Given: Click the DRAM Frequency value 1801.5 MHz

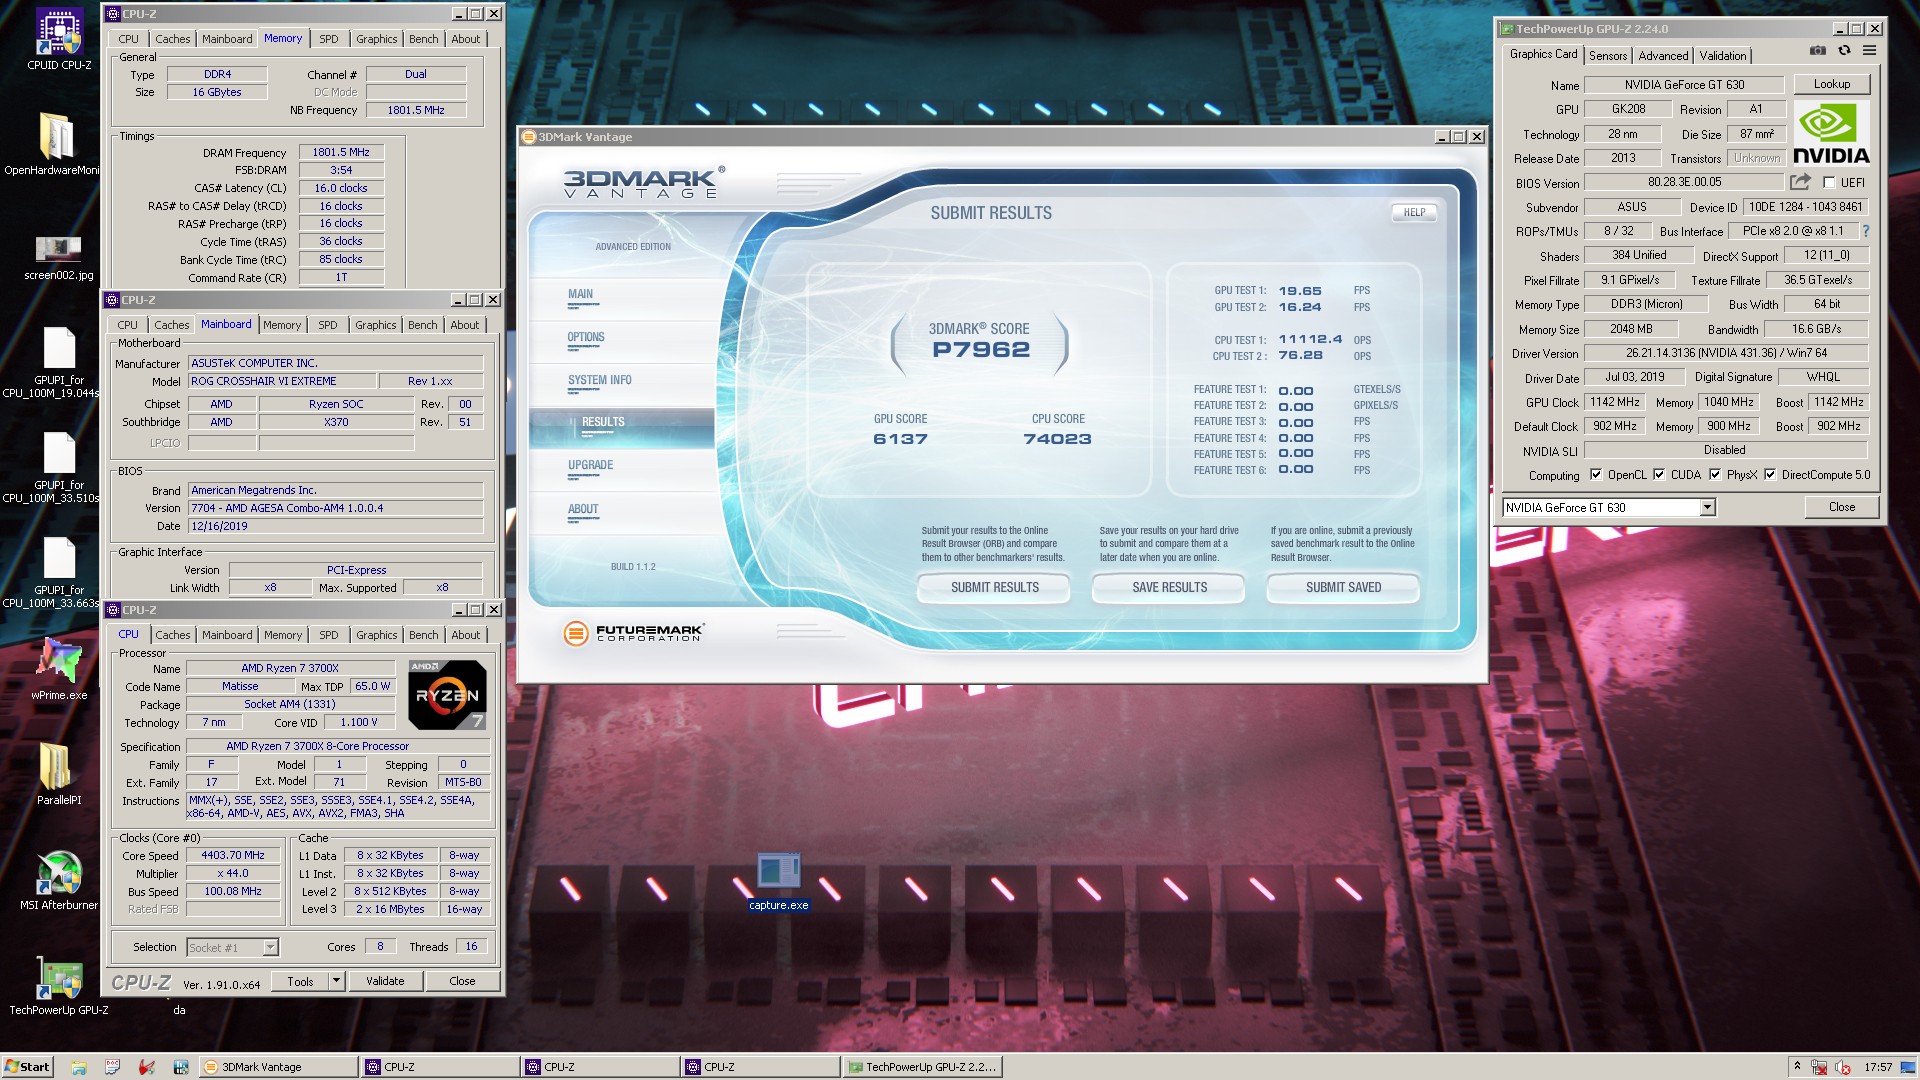Looking at the screenshot, I should 341,152.
